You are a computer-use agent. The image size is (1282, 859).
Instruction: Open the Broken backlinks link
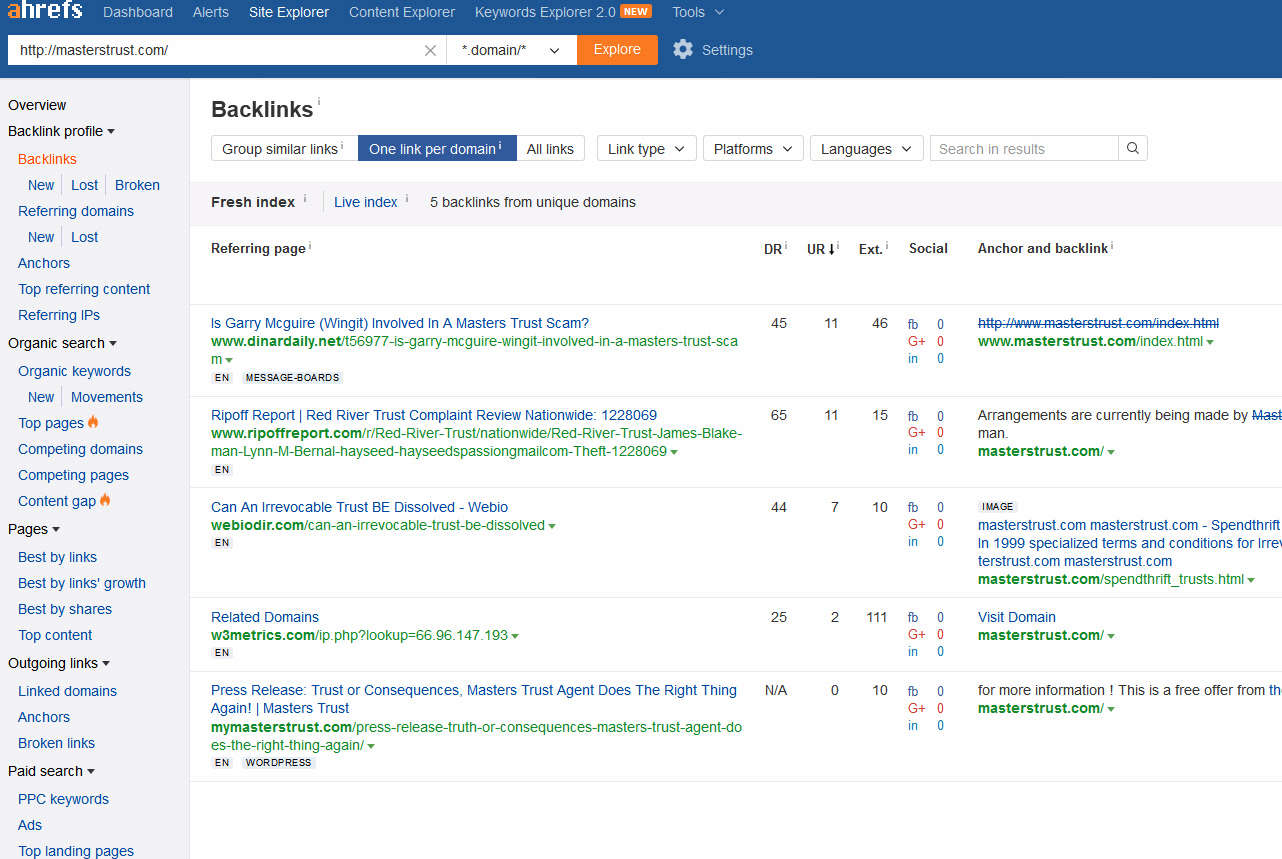(x=137, y=185)
